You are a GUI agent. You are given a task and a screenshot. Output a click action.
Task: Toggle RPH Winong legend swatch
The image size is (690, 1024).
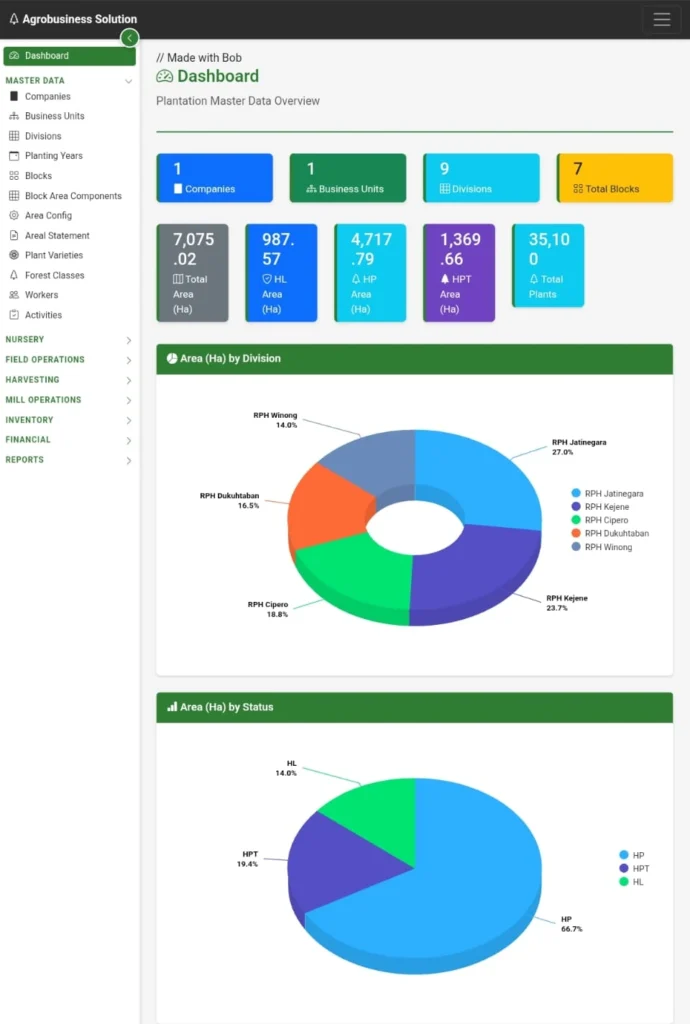[576, 547]
